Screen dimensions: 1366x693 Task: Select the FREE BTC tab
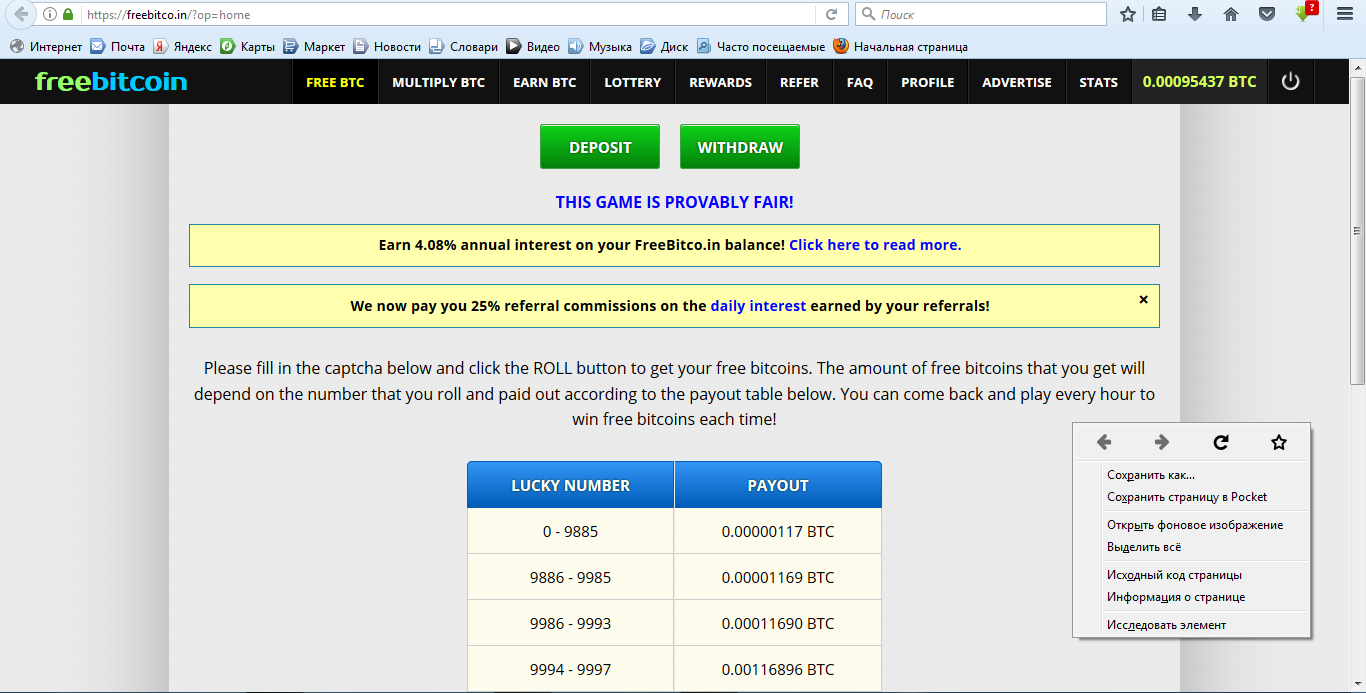click(x=335, y=82)
